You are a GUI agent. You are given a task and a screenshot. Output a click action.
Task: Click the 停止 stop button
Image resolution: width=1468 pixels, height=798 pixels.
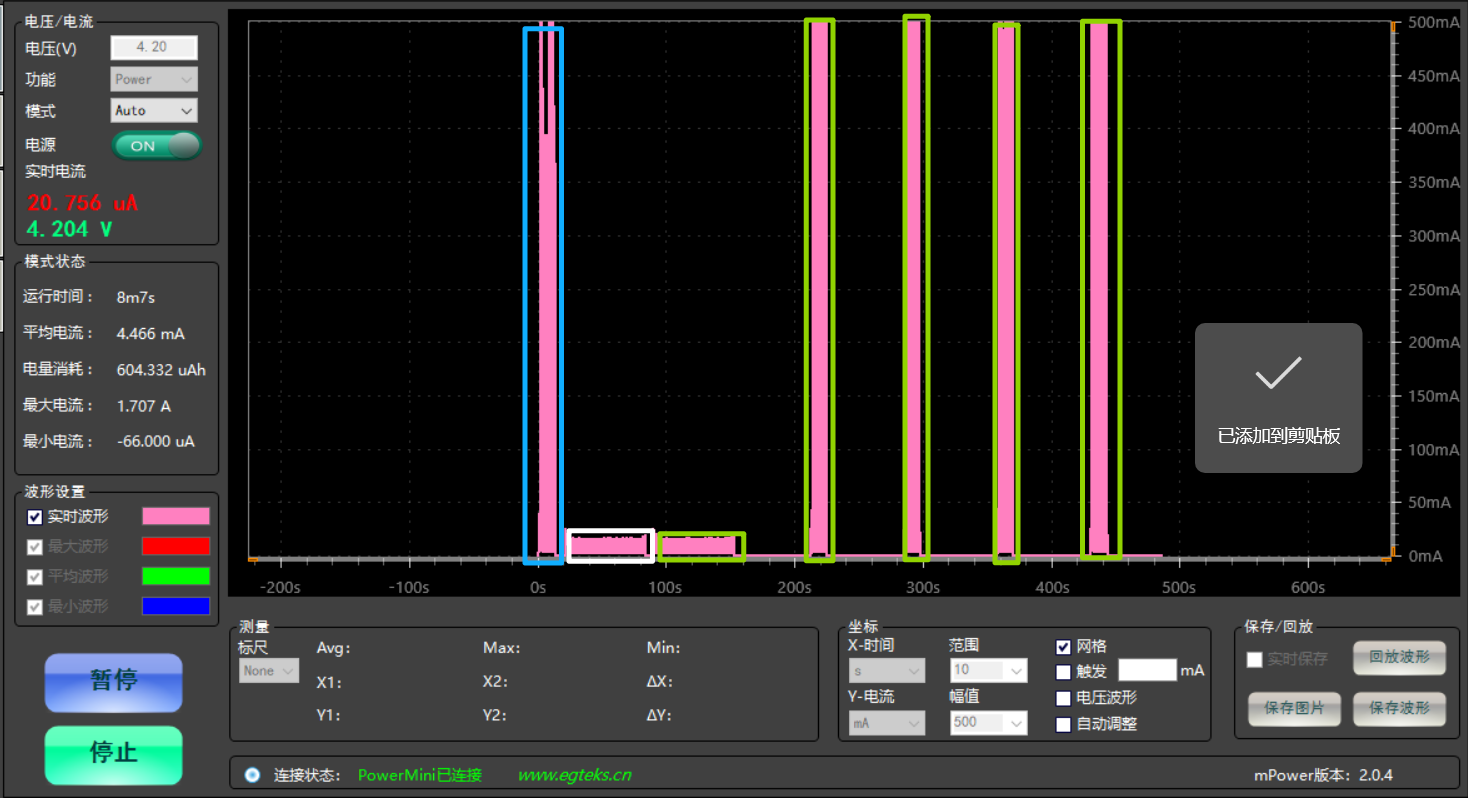click(114, 754)
